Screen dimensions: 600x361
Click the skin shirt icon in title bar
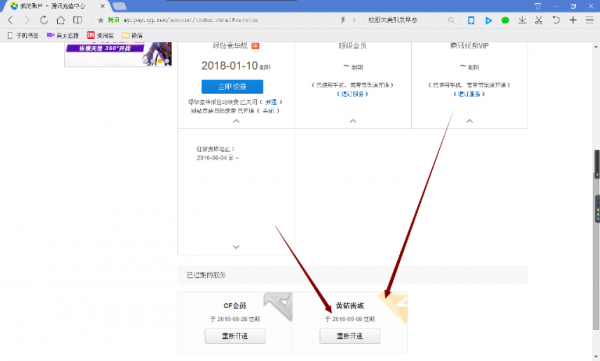538,6
